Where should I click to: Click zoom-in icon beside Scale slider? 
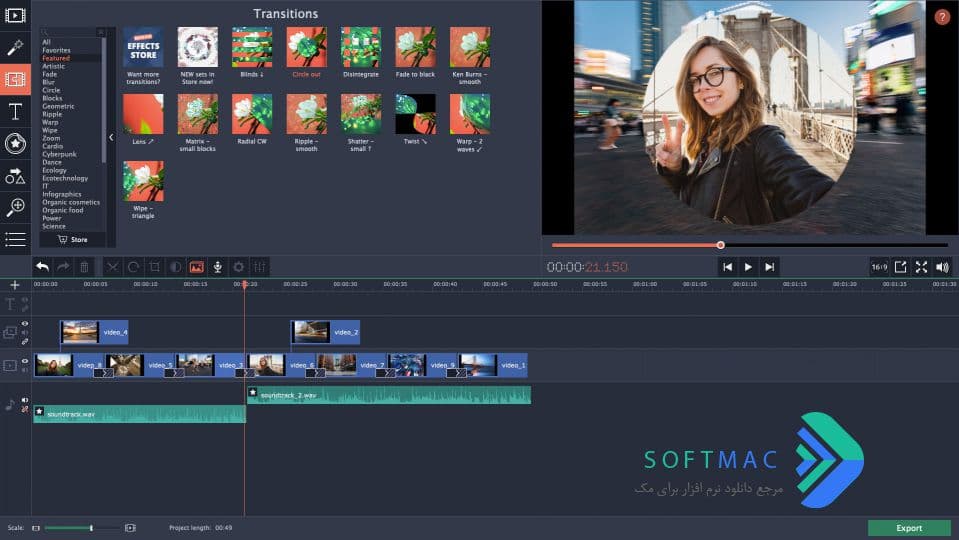coord(130,528)
